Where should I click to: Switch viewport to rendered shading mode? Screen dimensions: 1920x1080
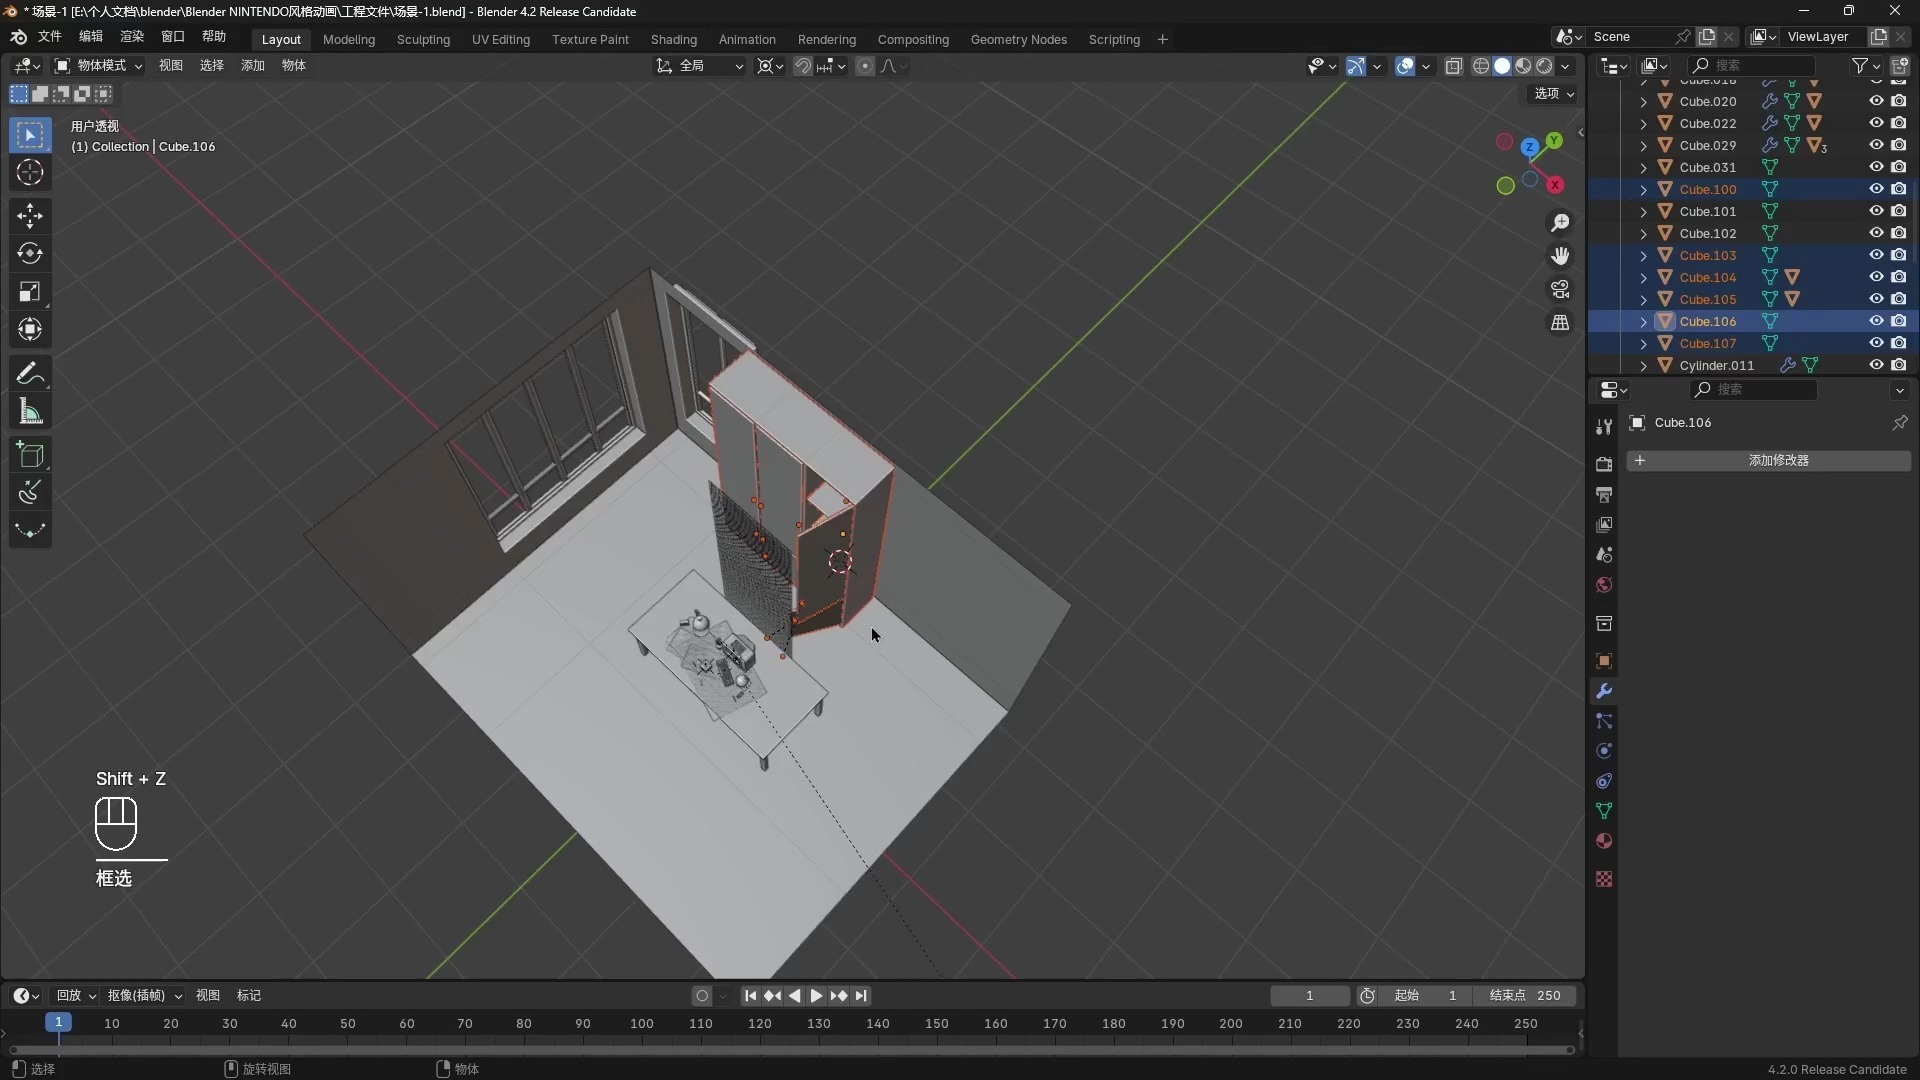point(1545,66)
